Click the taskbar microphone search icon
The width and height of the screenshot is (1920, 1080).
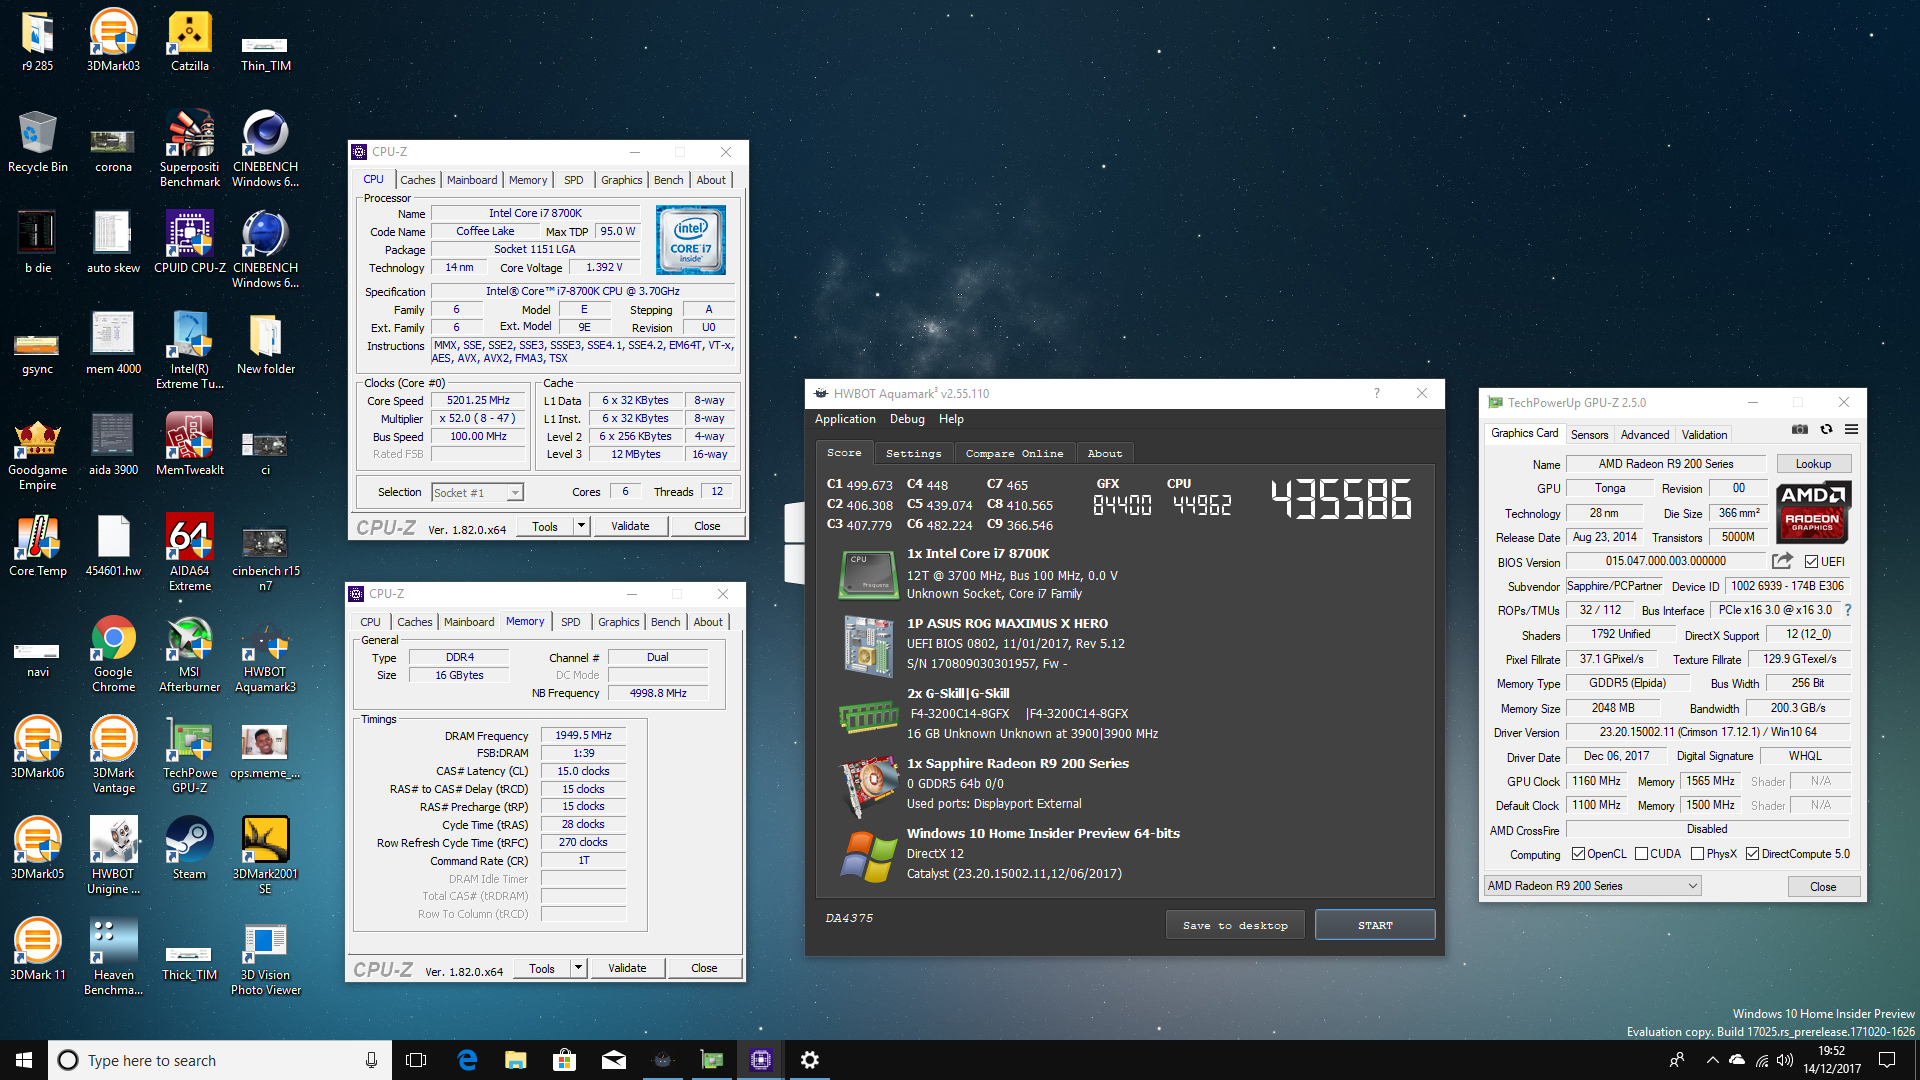371,1060
